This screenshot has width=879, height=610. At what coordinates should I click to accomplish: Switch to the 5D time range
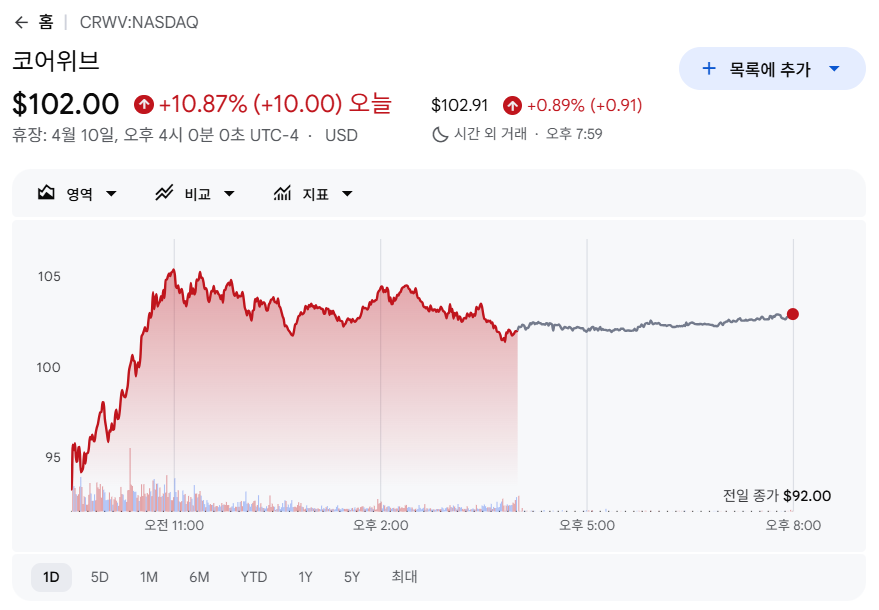click(100, 577)
